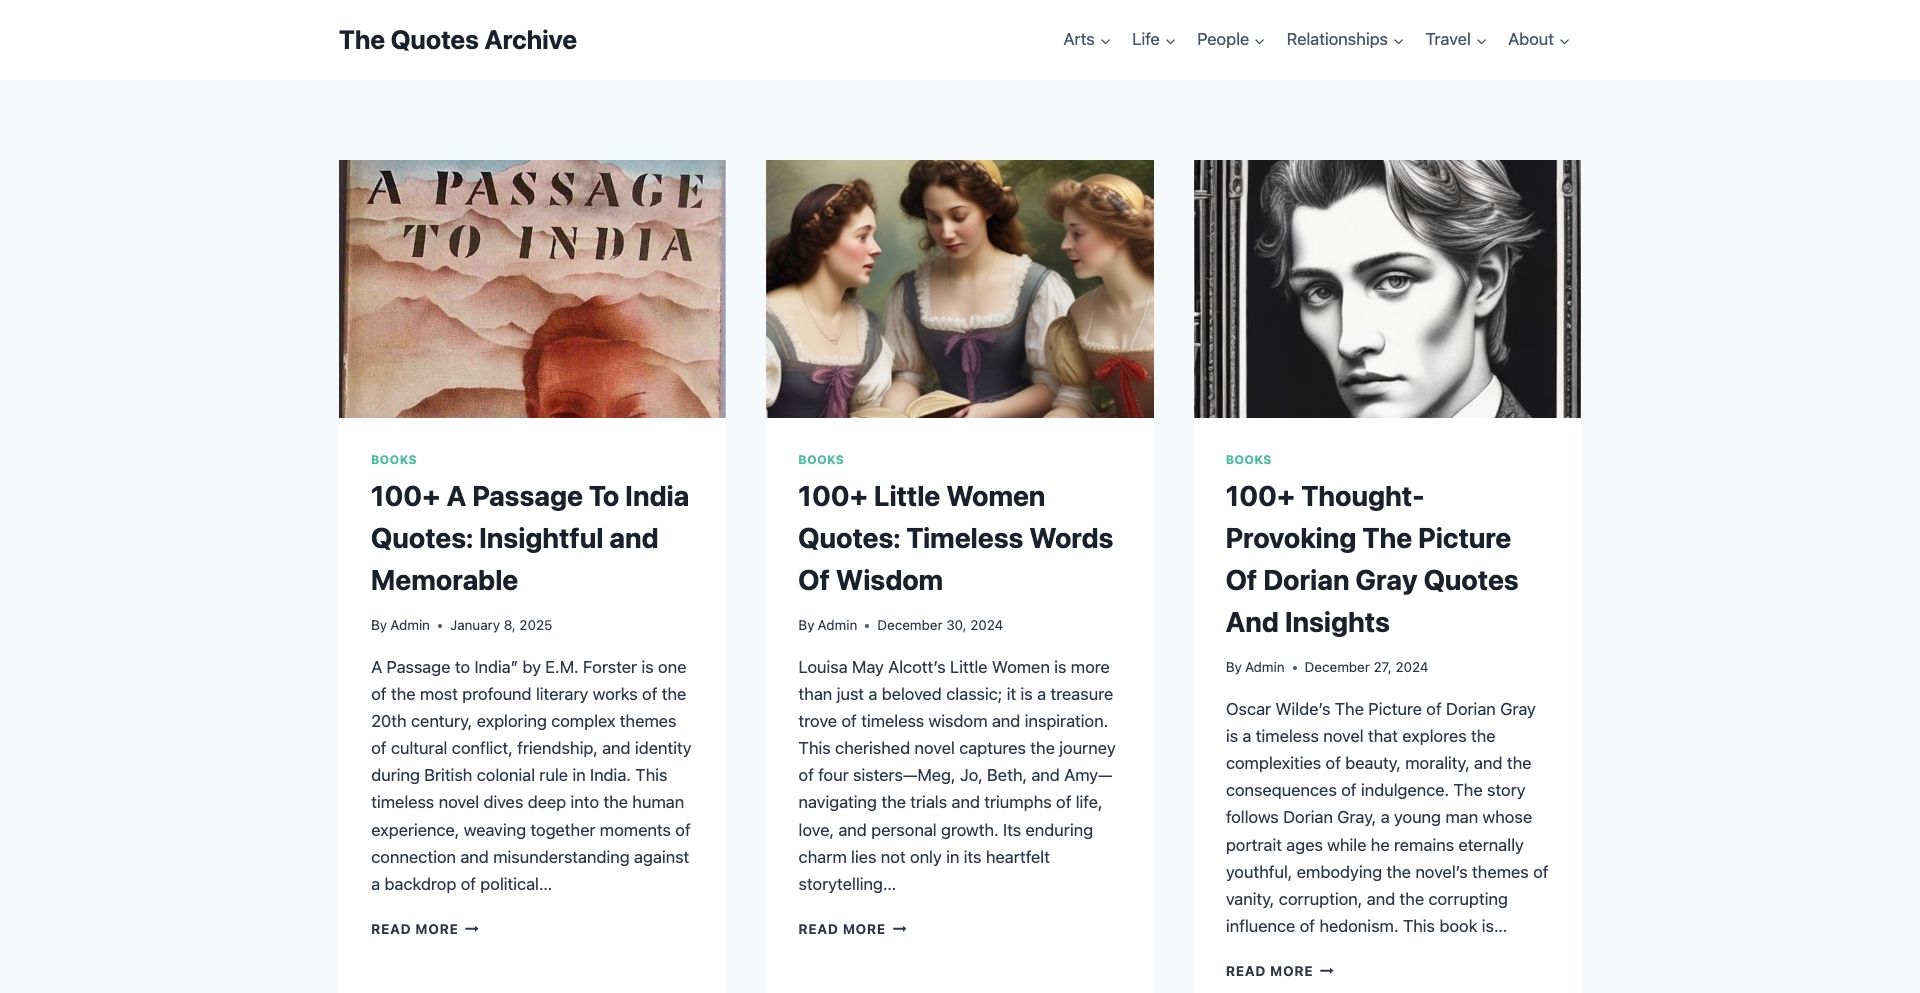Click Admin author link under Dorian Gray post

click(1264, 667)
